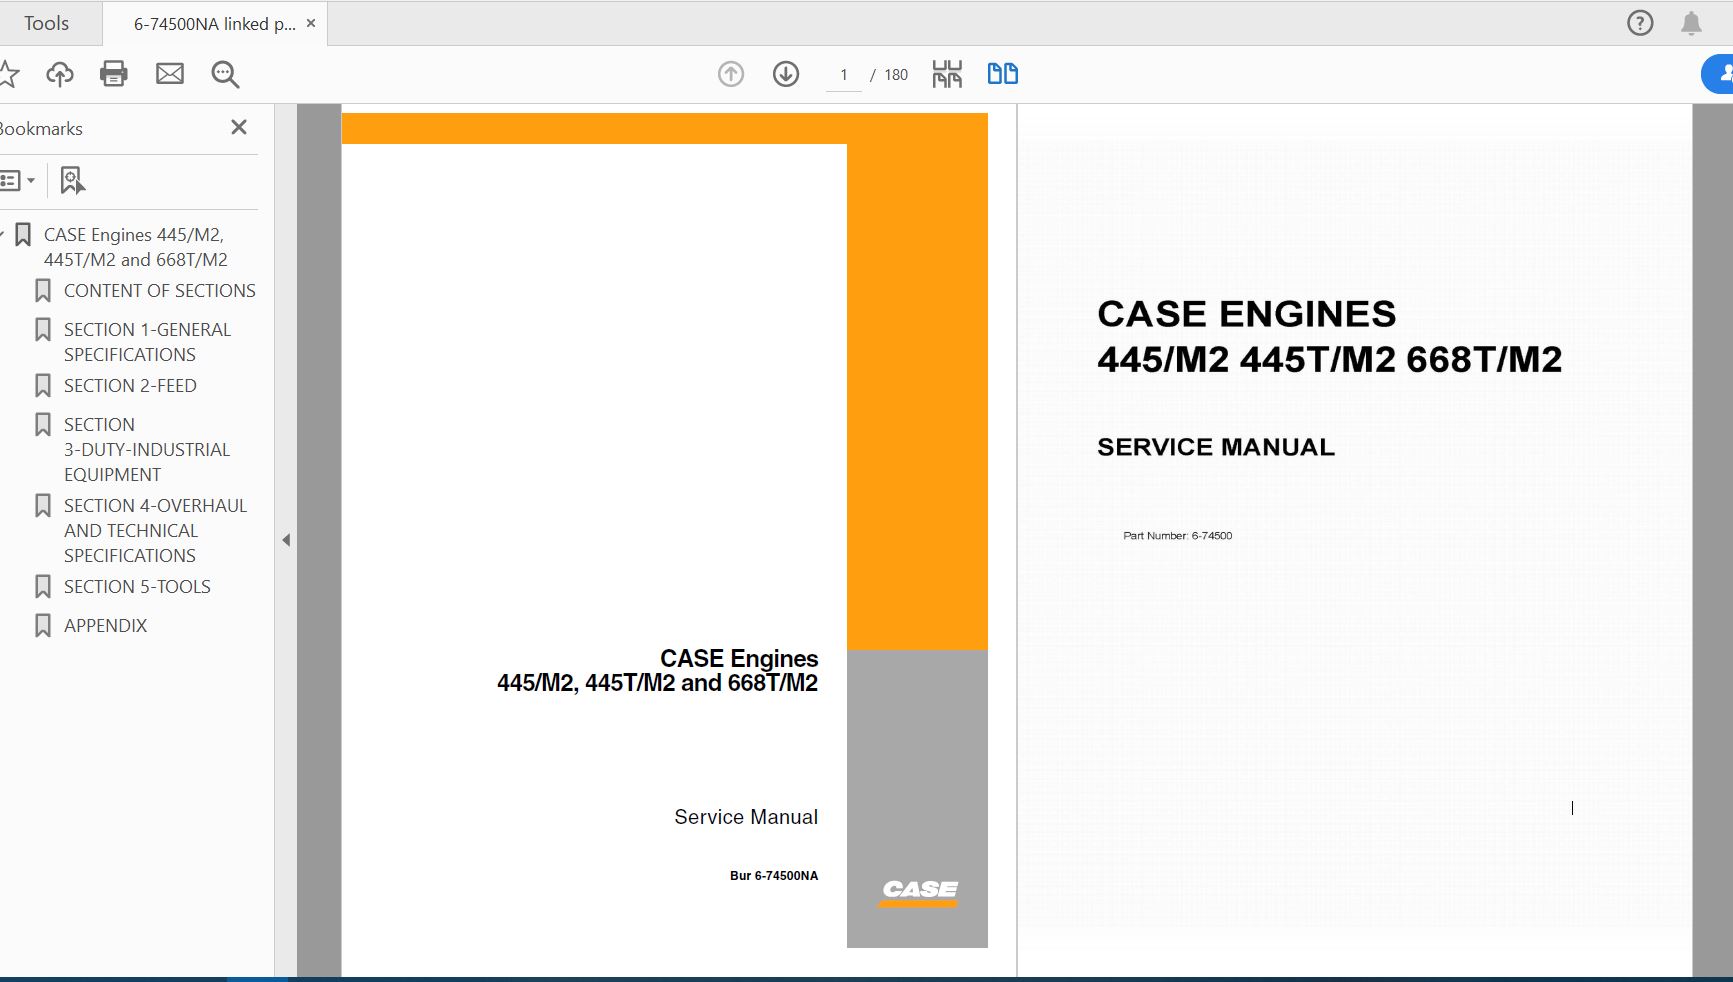Switch to the Tools tab

47,23
